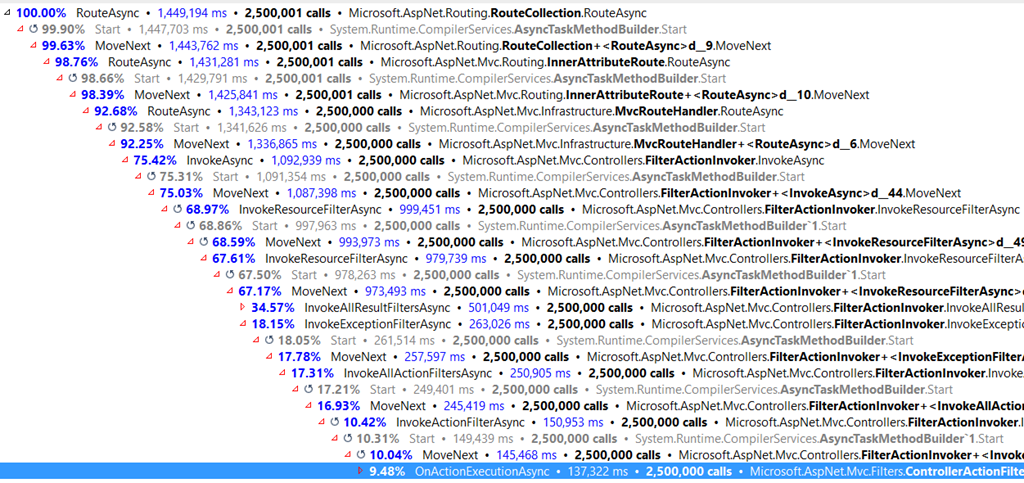Collapse the 18.15% InvokeExceptionFilterAsync node
The height and width of the screenshot is (483, 1024).
click(x=242, y=324)
